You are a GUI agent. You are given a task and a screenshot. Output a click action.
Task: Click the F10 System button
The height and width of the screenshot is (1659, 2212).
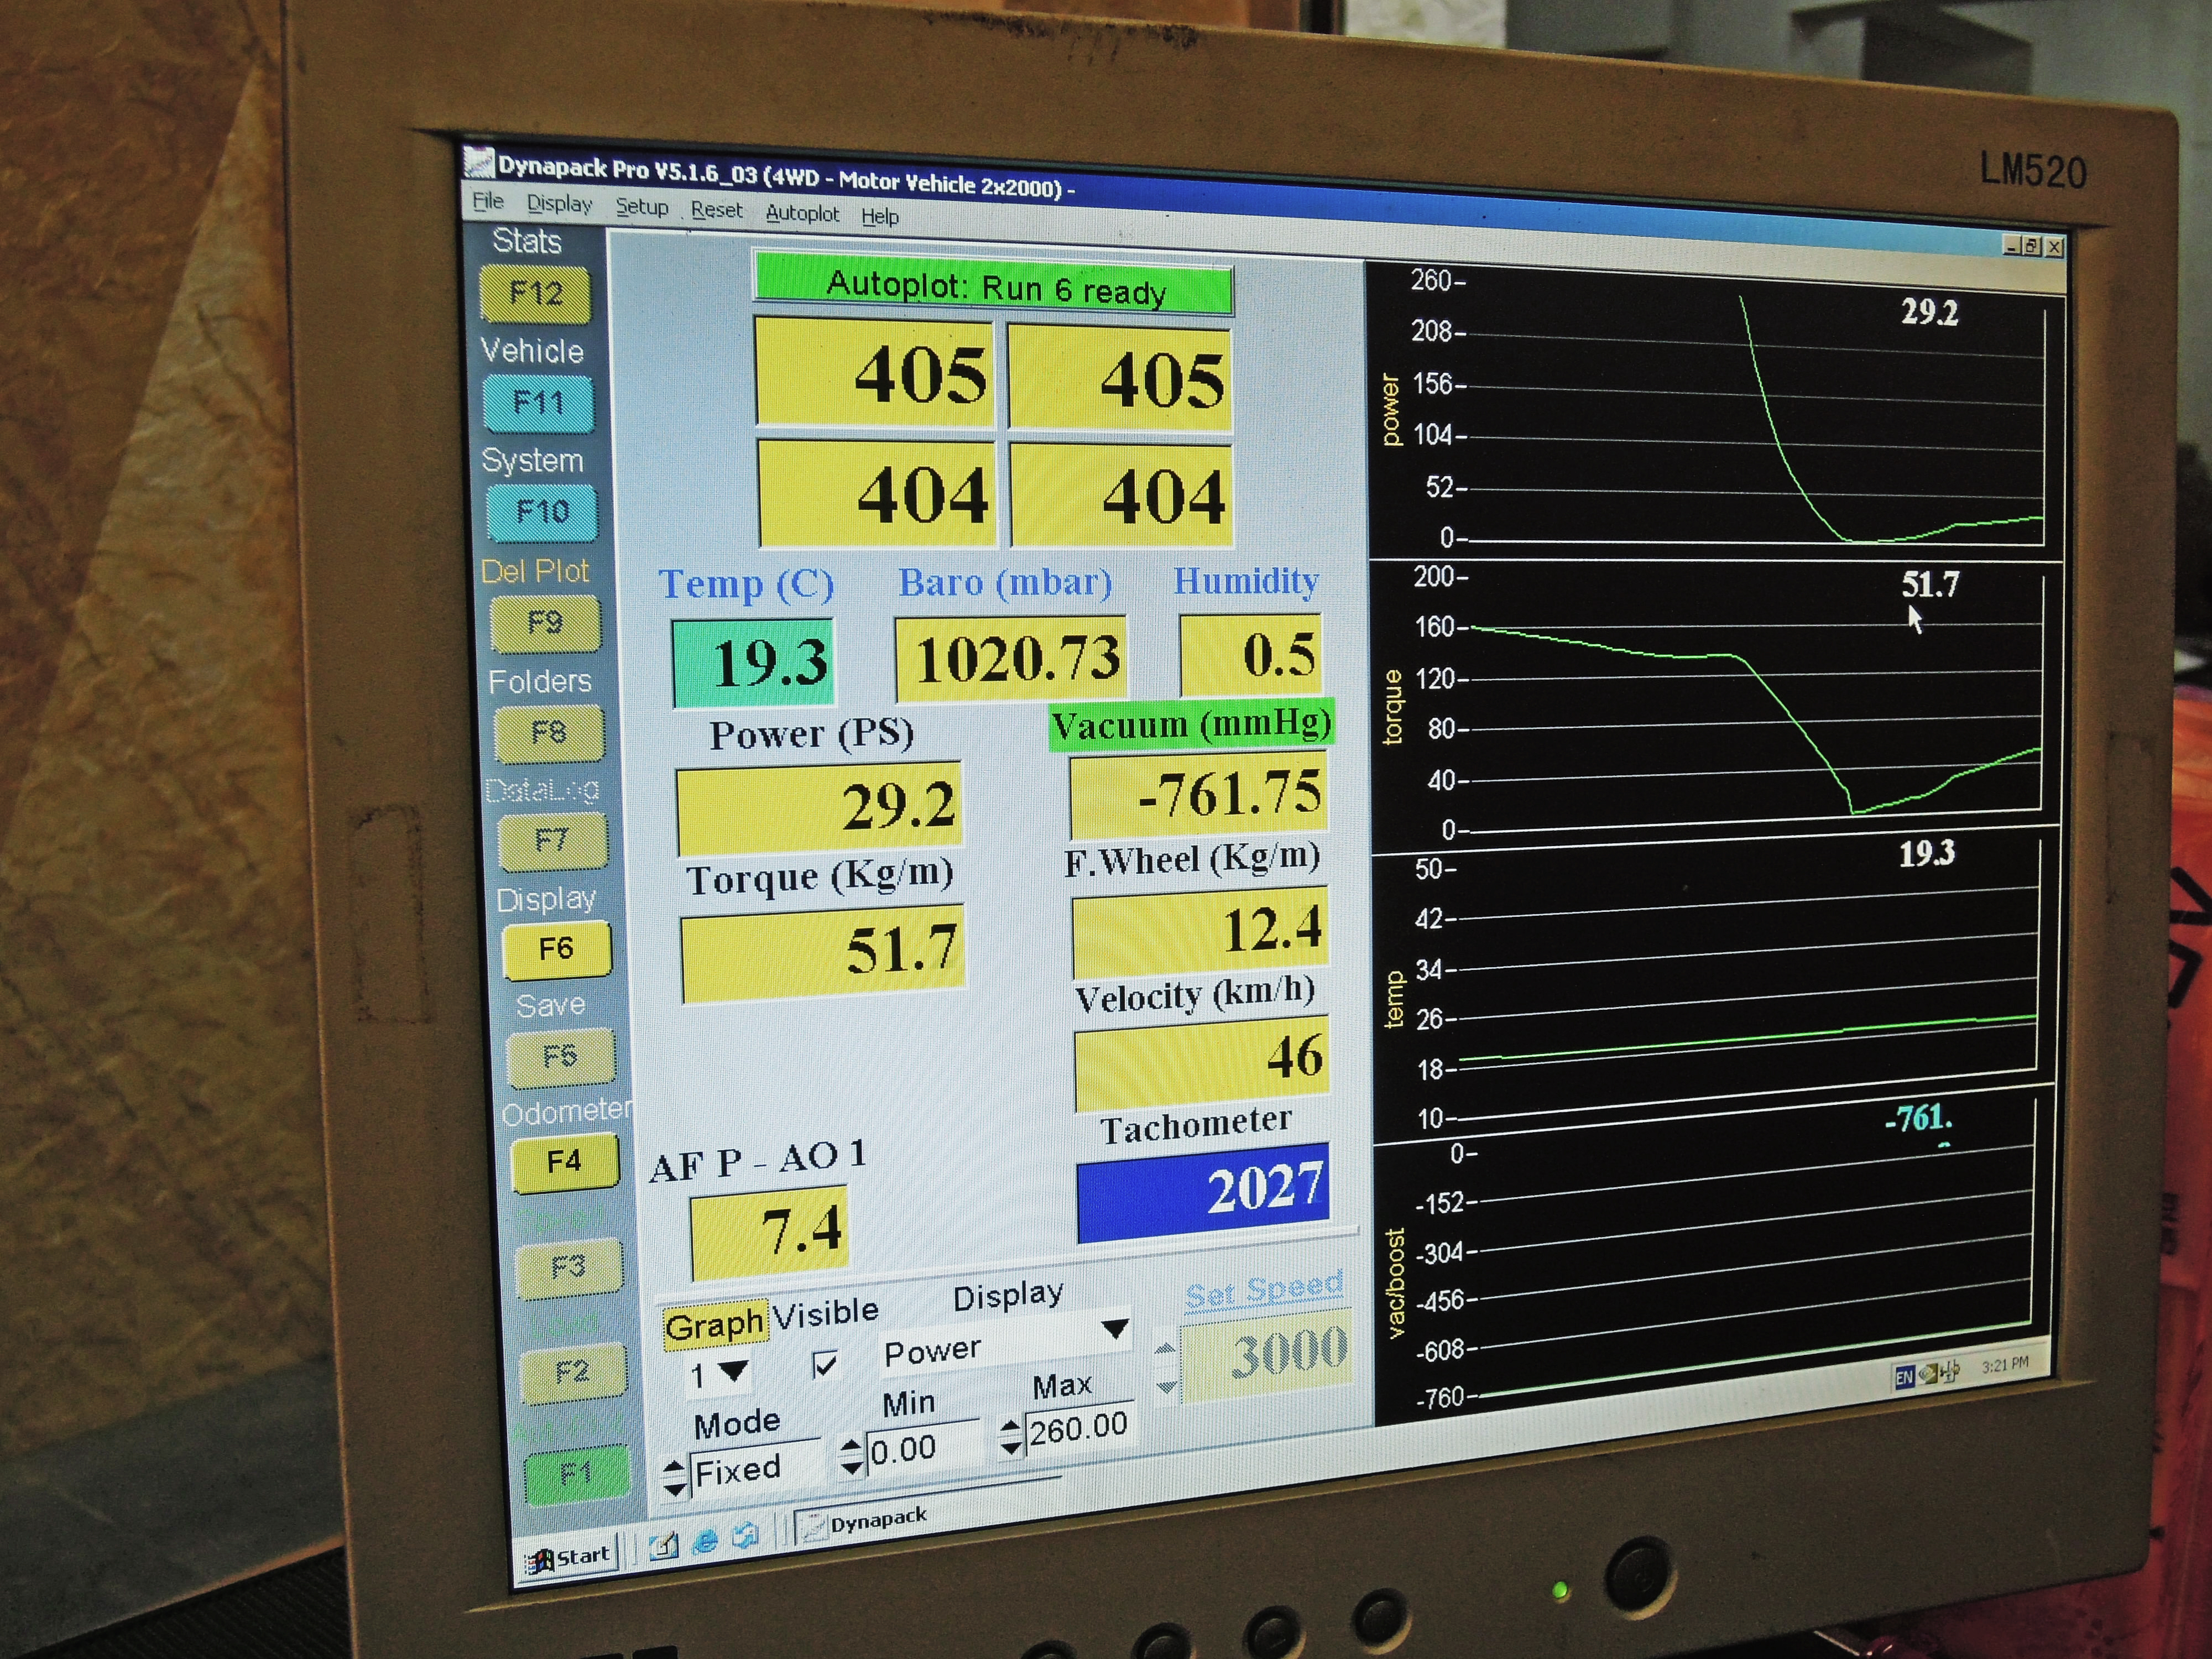[542, 512]
